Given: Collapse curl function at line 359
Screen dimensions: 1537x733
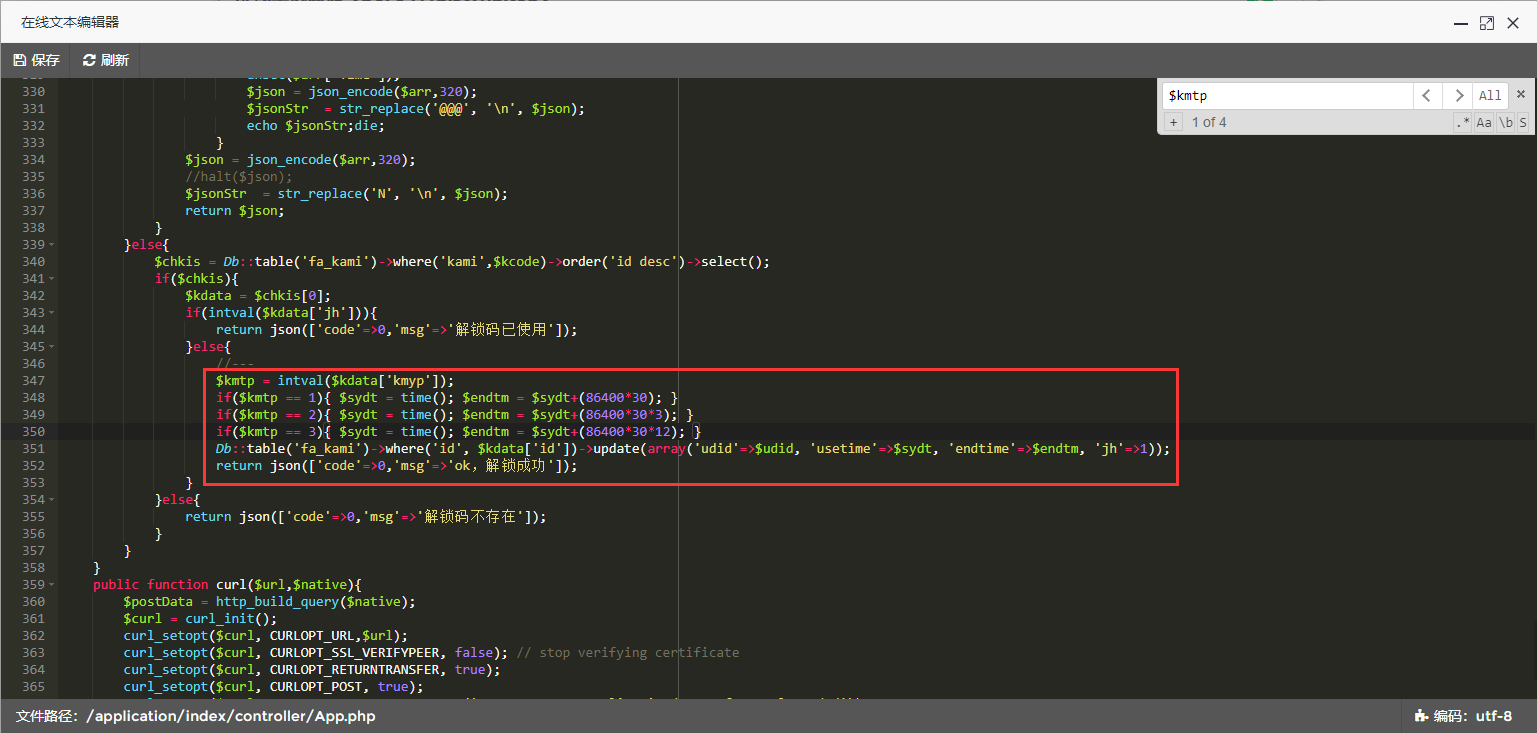Looking at the screenshot, I should [x=51, y=585].
